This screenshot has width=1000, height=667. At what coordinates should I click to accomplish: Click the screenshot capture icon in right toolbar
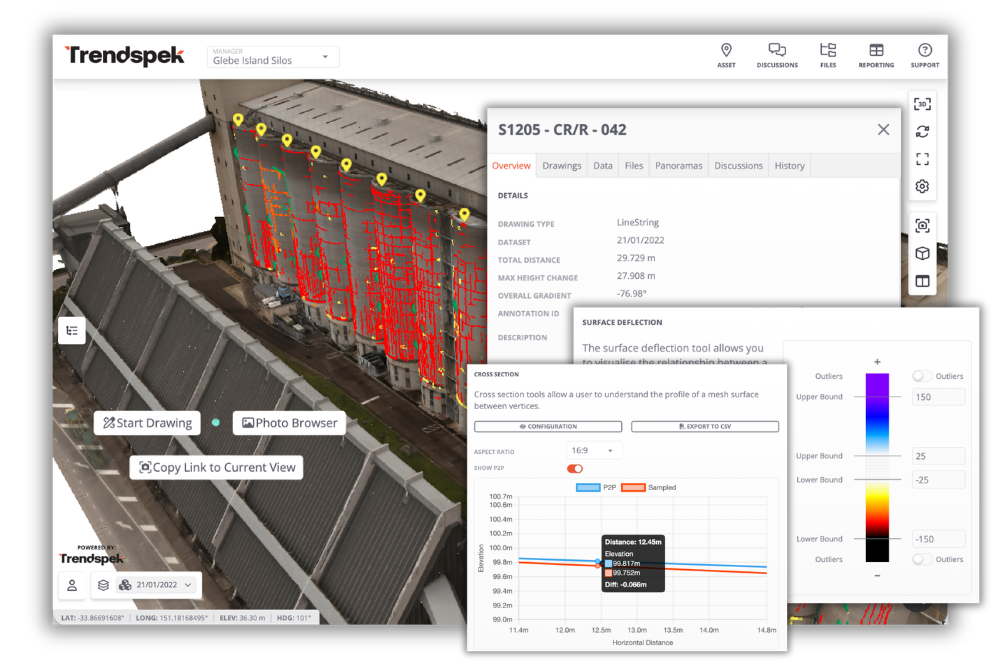[922, 226]
